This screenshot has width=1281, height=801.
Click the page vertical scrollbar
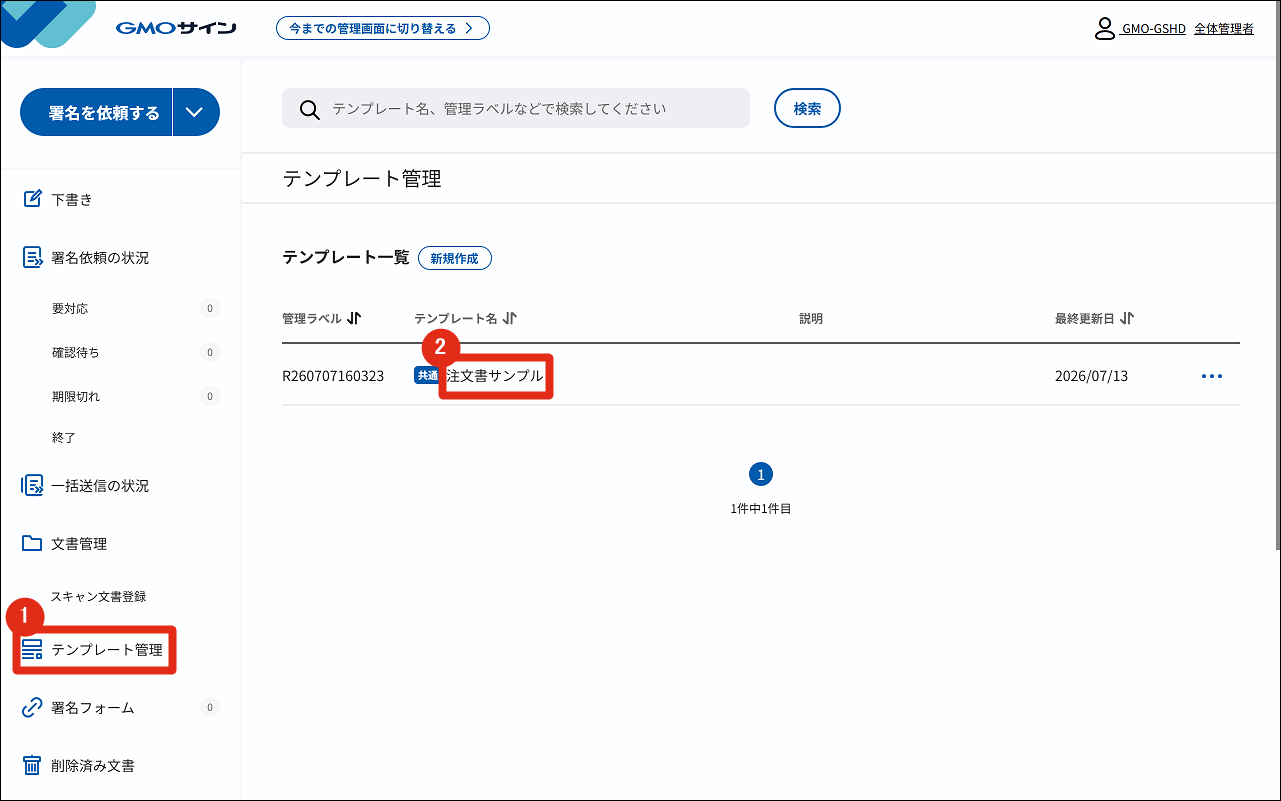pyautogui.click(x=1277, y=275)
